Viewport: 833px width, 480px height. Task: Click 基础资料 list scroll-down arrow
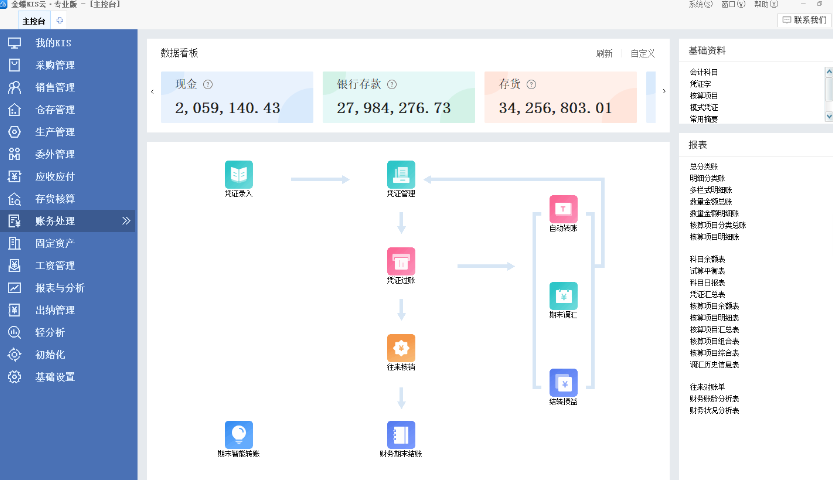[829, 116]
